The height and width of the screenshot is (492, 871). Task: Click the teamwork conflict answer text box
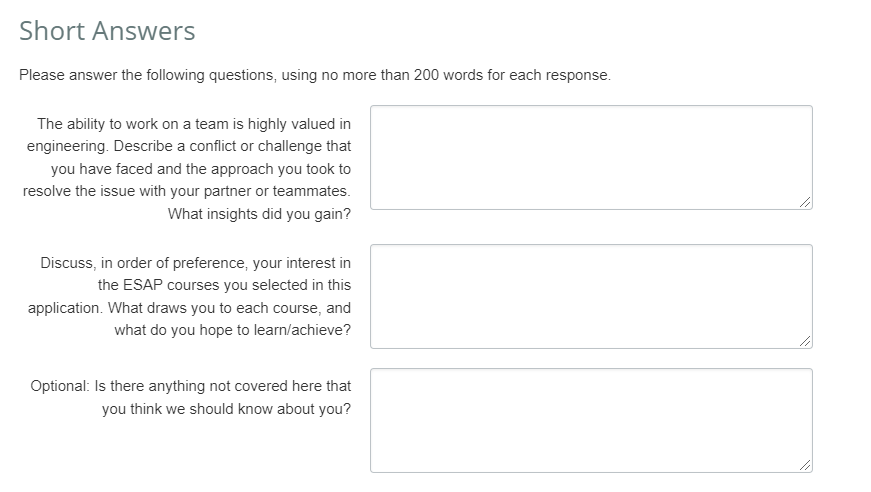590,157
